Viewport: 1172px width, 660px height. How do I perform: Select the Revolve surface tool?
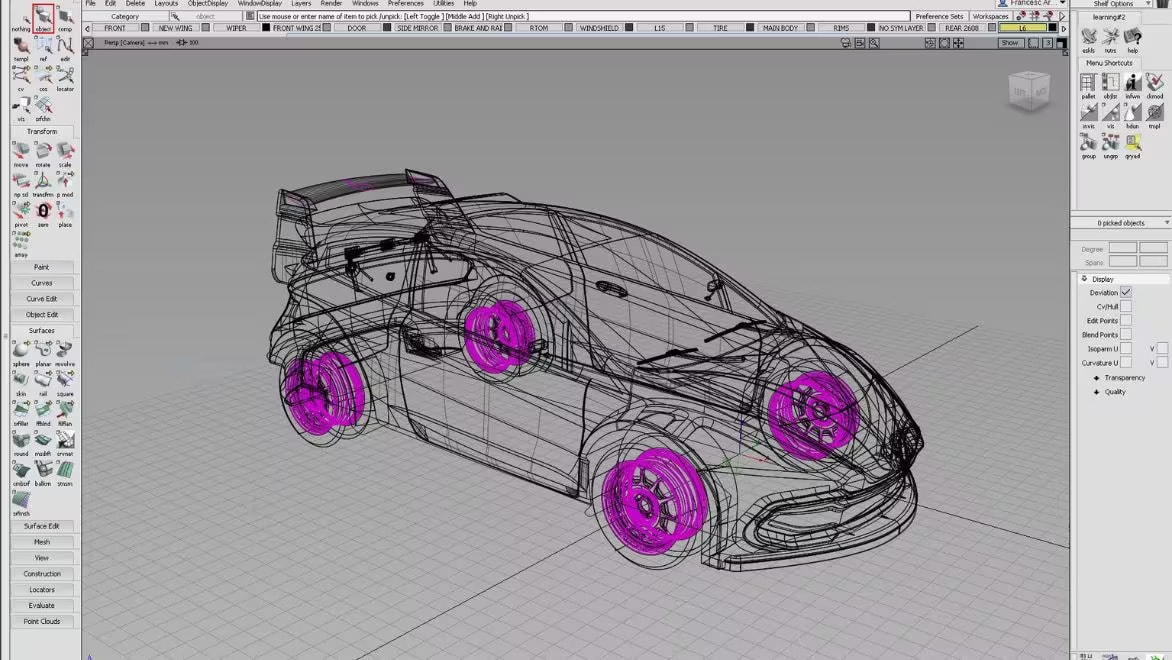tap(65, 350)
